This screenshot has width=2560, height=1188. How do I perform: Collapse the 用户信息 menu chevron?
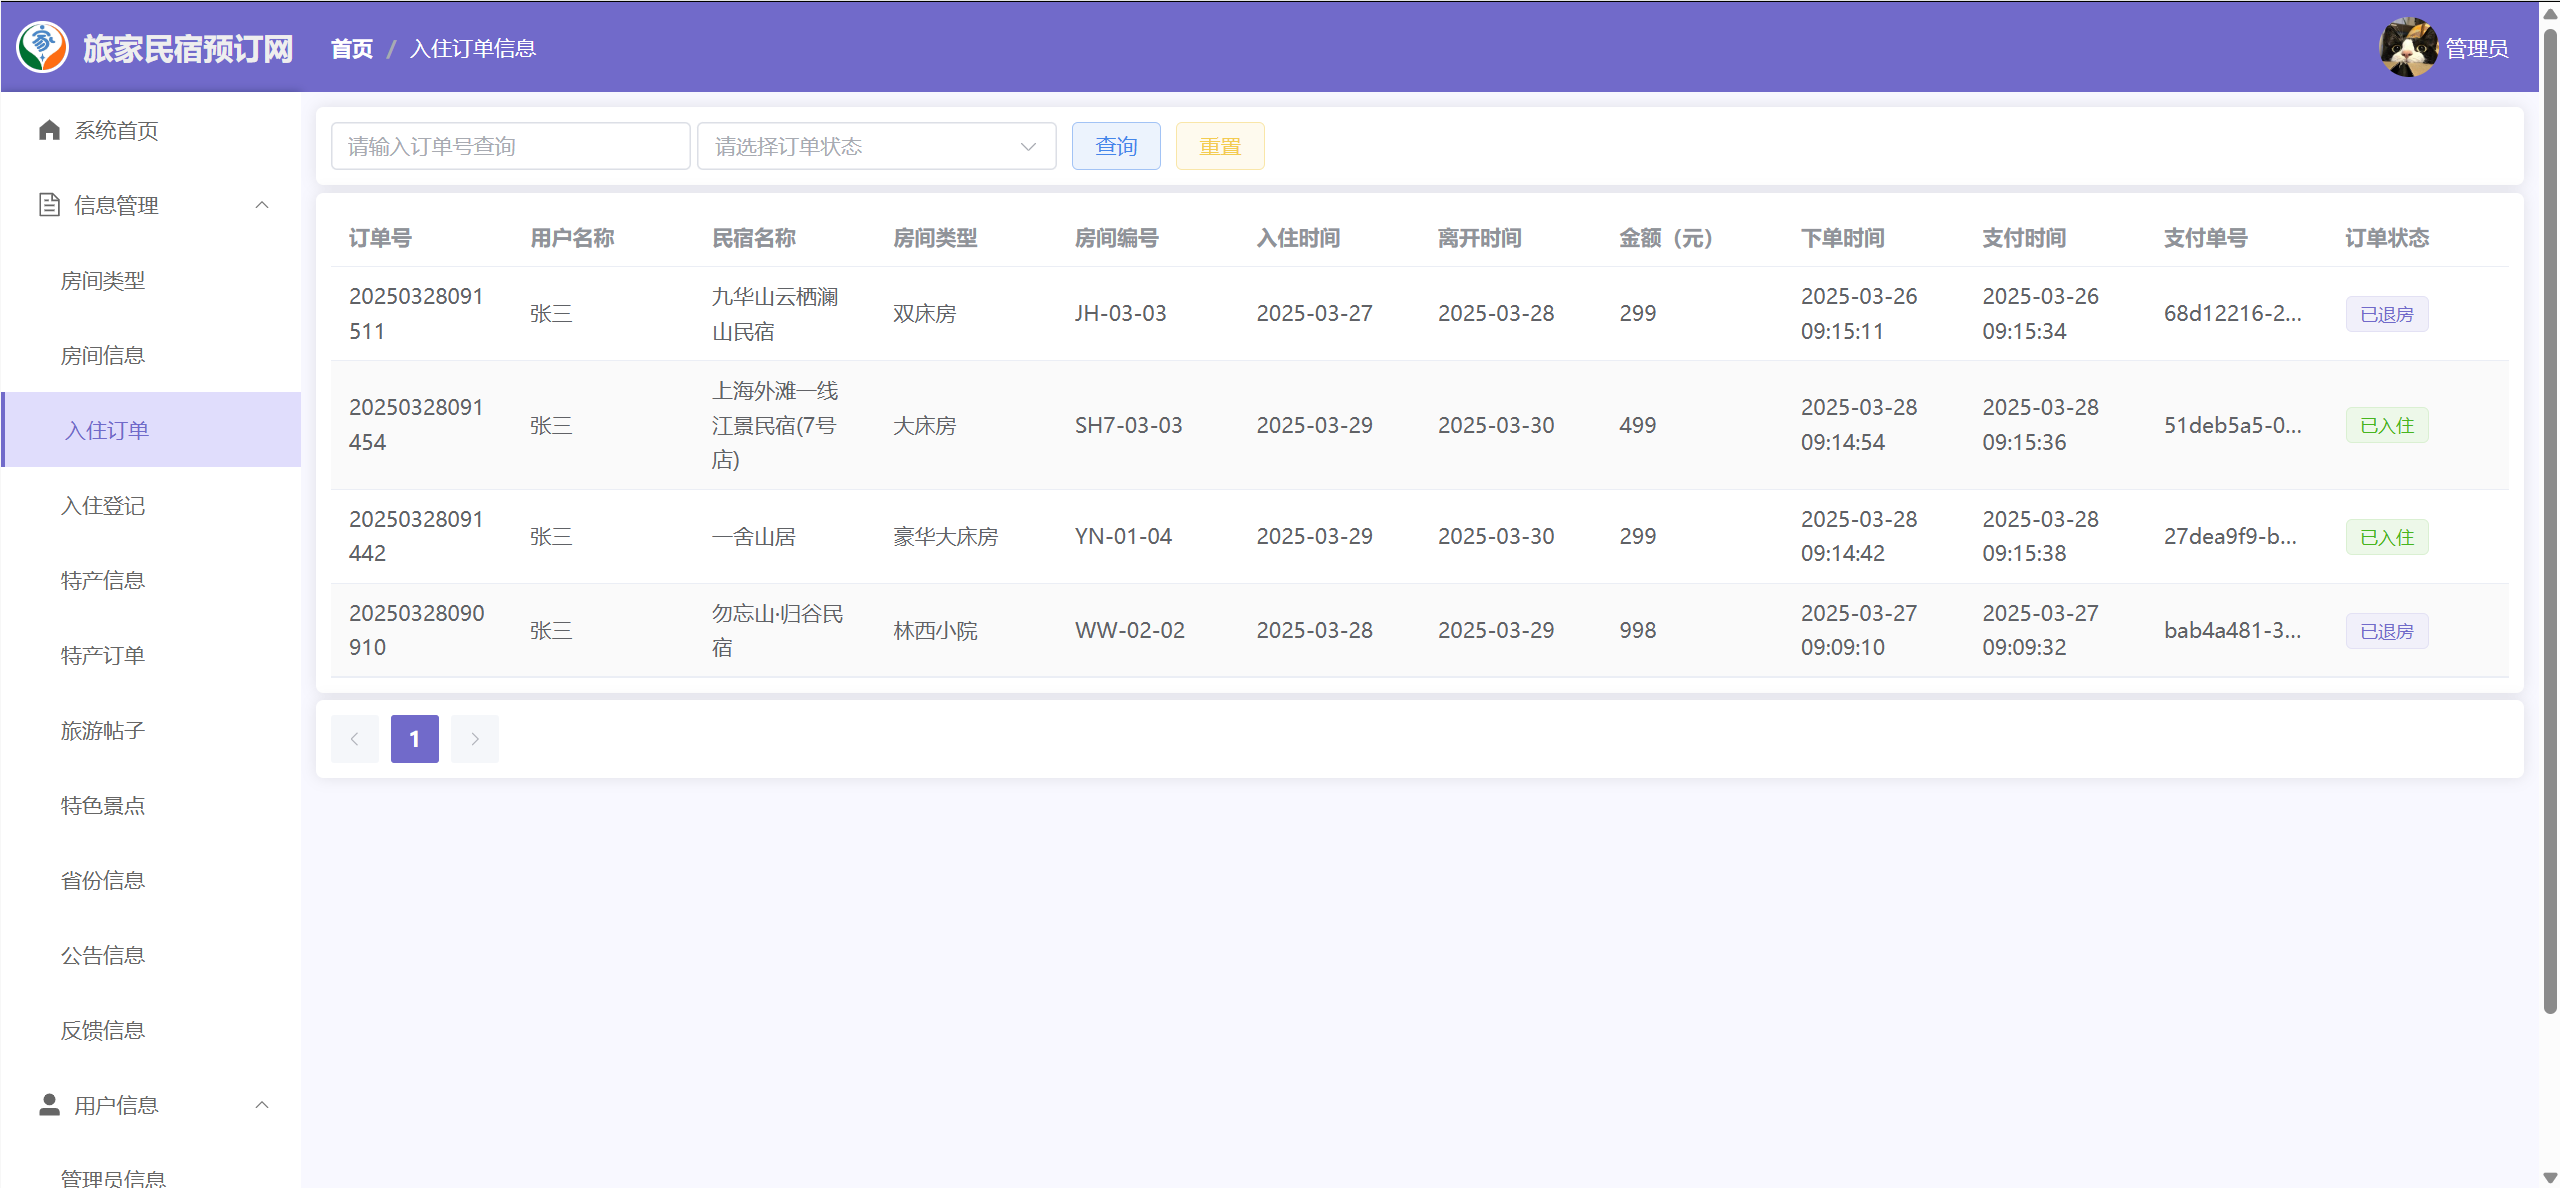262,1104
